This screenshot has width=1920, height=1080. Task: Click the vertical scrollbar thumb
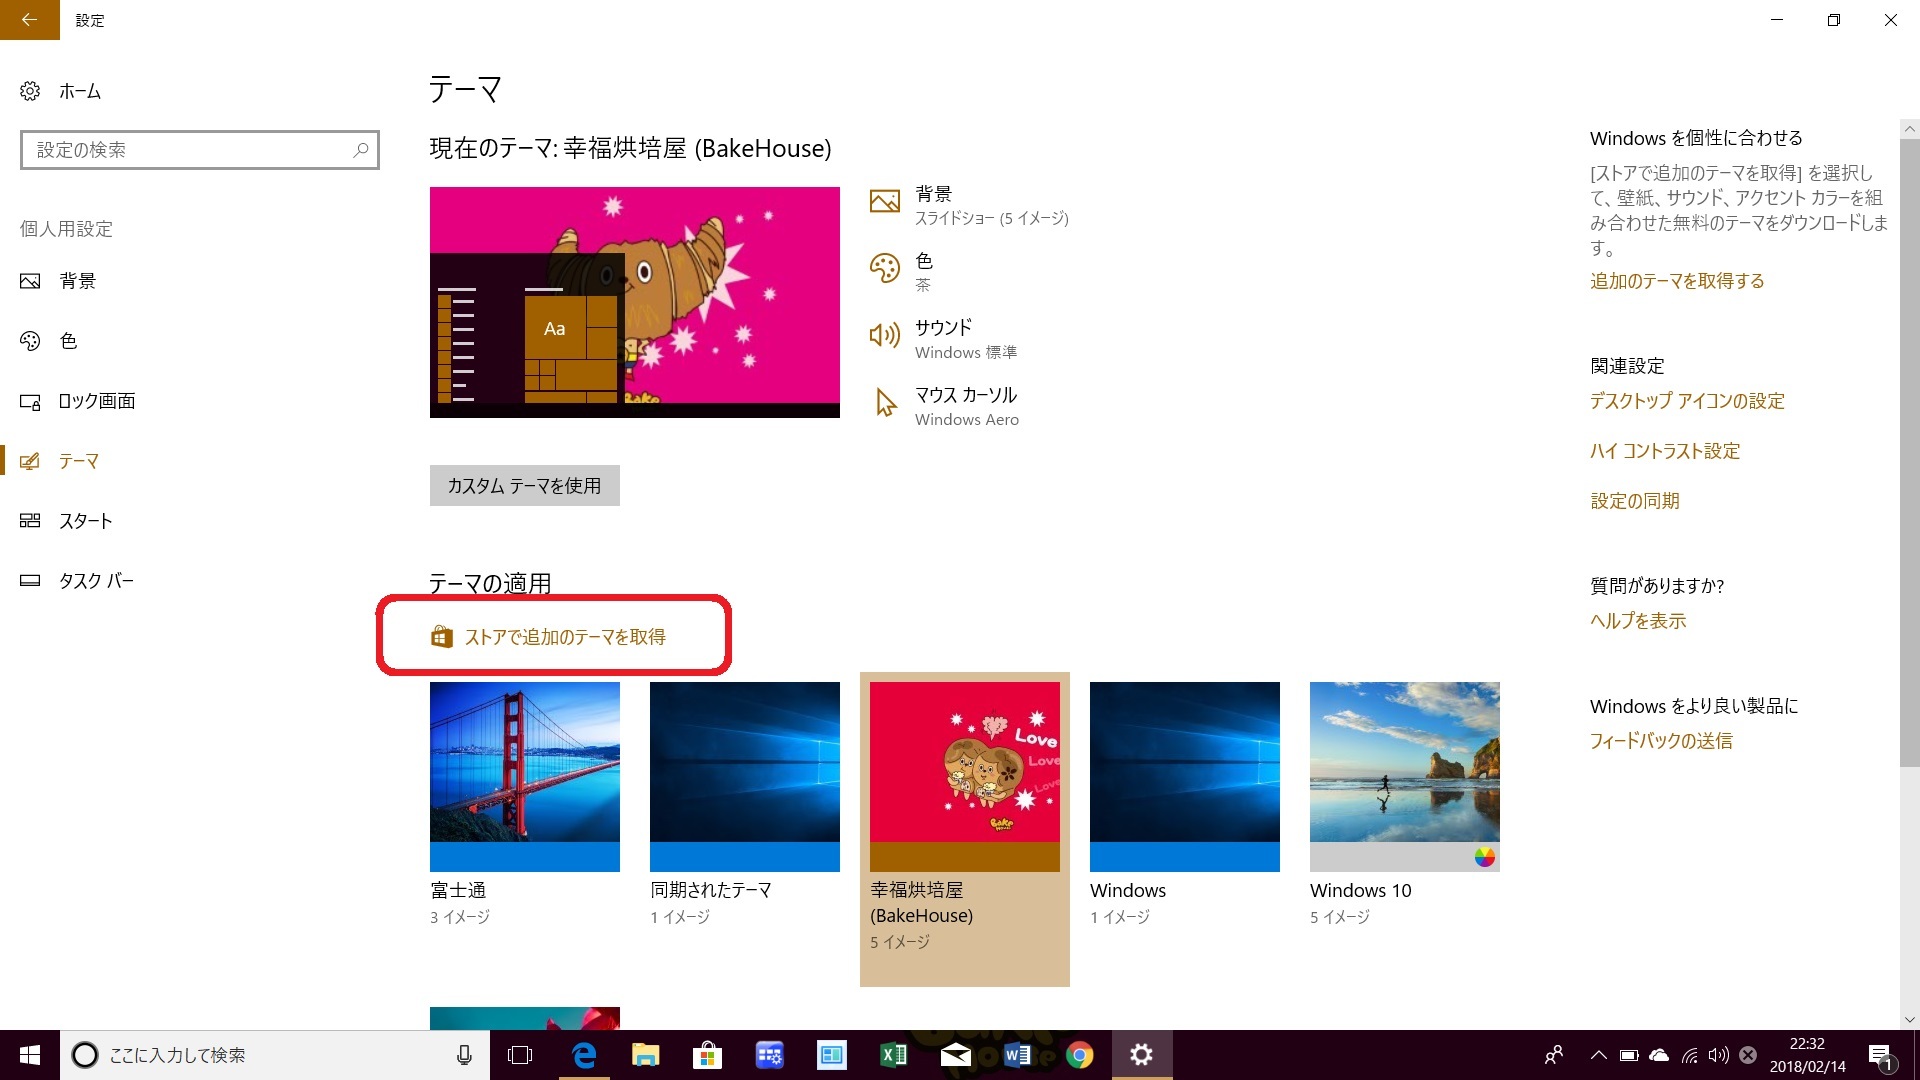[x=1909, y=453]
